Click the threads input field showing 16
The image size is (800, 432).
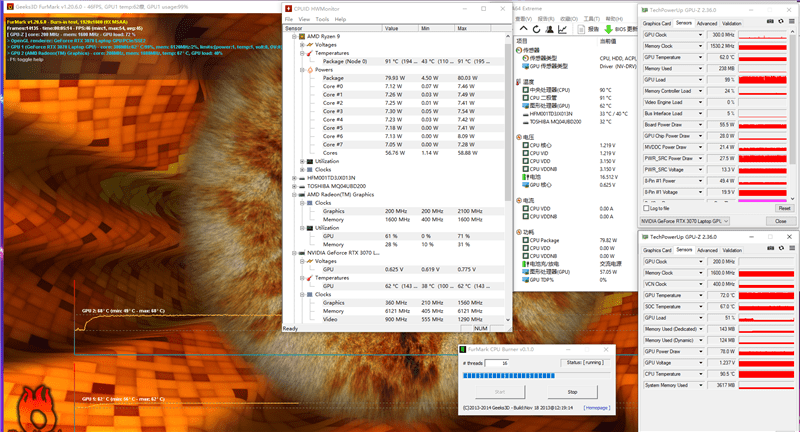497,363
